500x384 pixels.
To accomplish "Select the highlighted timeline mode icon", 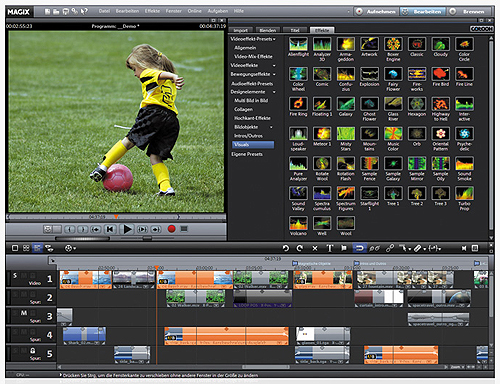I will tap(37, 248).
